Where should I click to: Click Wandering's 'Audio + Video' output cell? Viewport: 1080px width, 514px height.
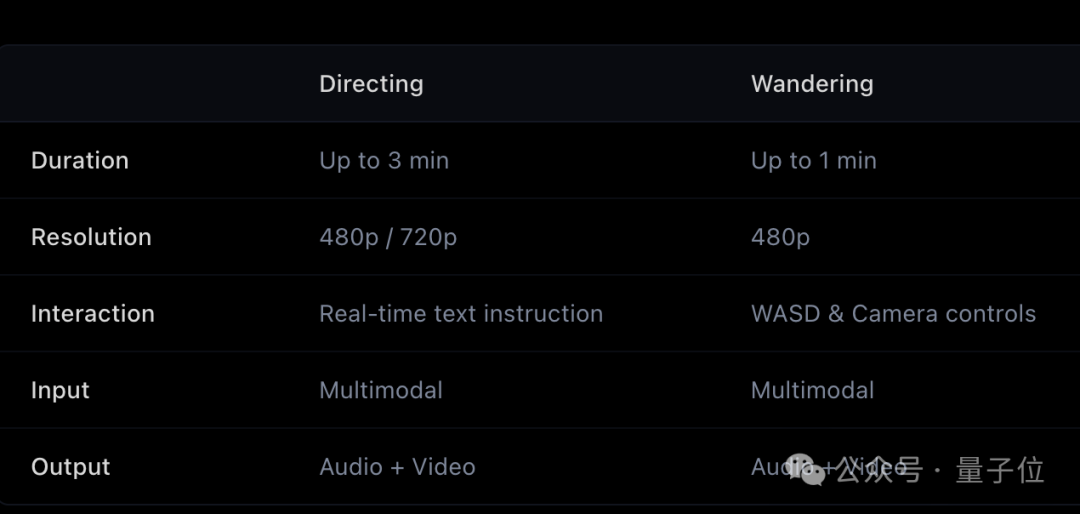(768, 466)
